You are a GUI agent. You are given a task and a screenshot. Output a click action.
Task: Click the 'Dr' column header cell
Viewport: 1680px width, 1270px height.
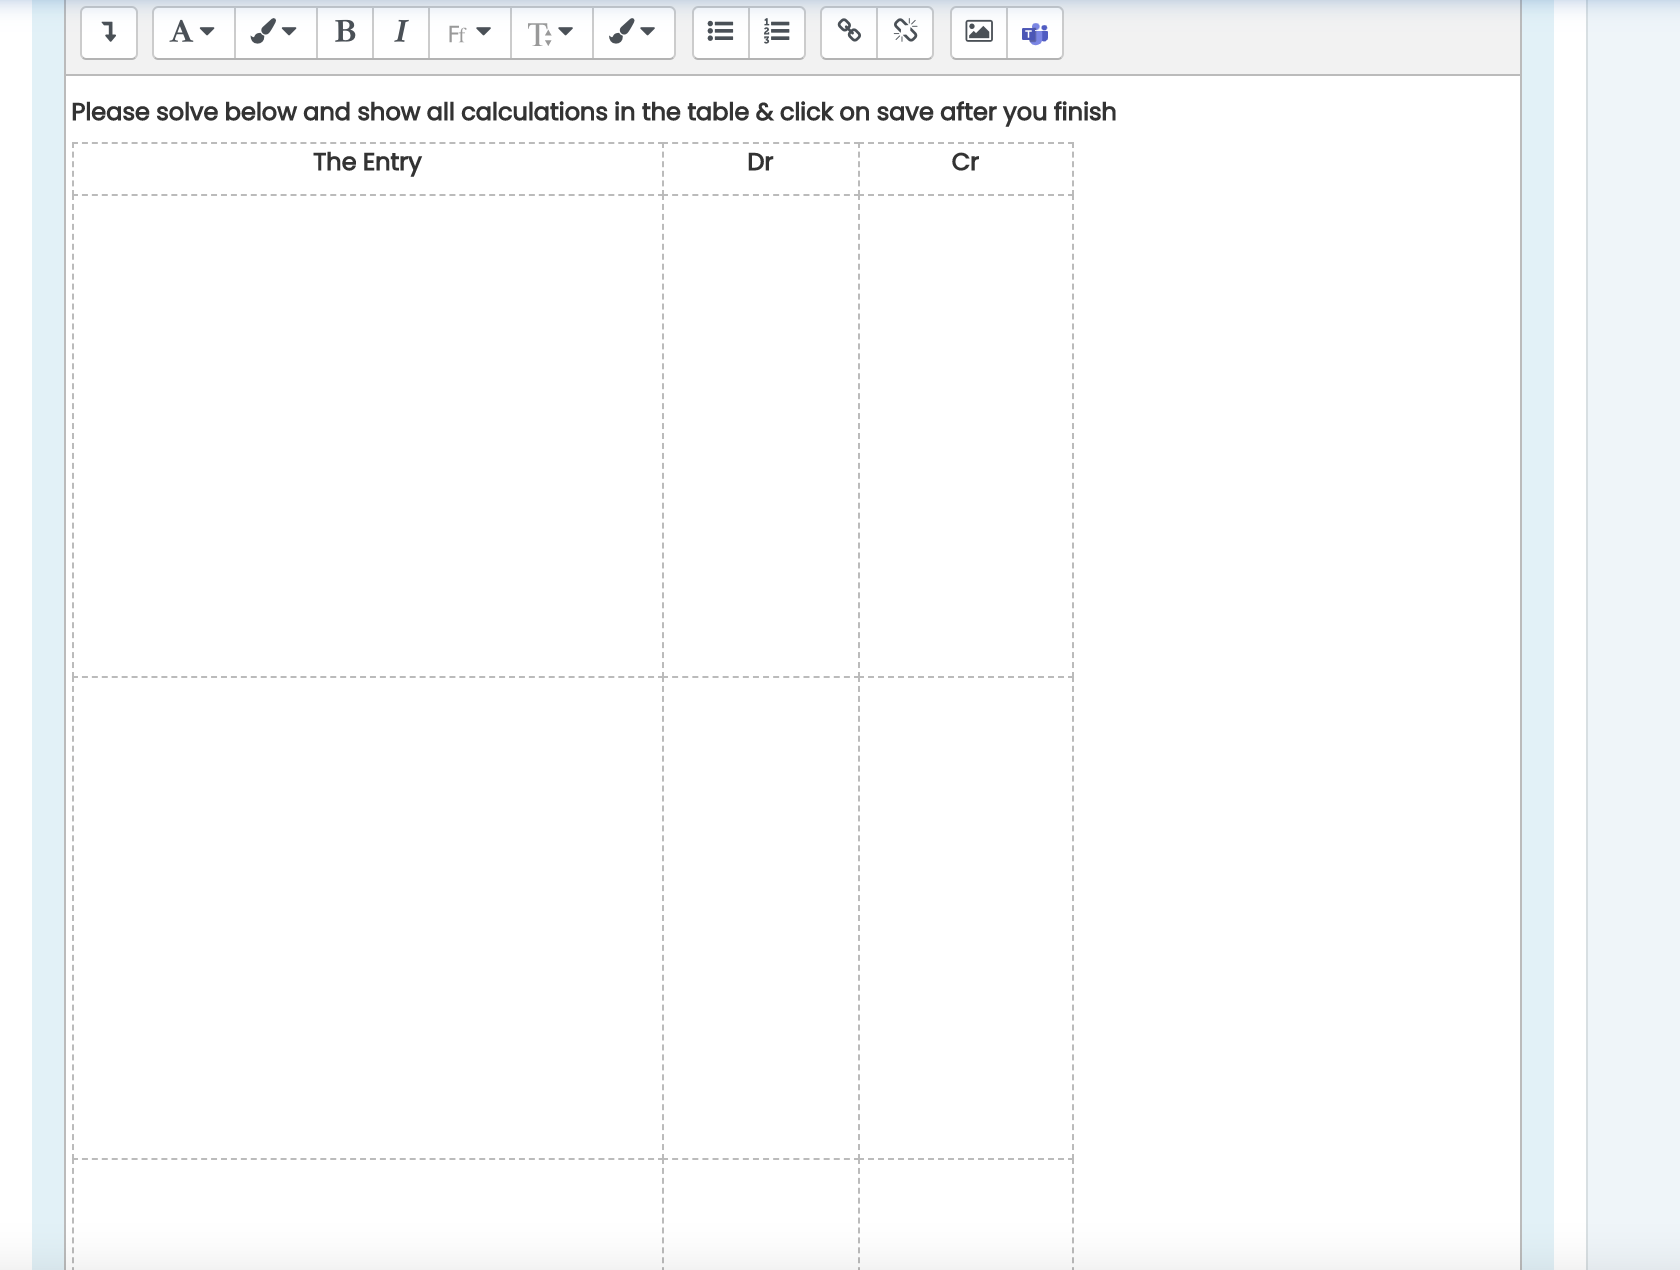(760, 163)
